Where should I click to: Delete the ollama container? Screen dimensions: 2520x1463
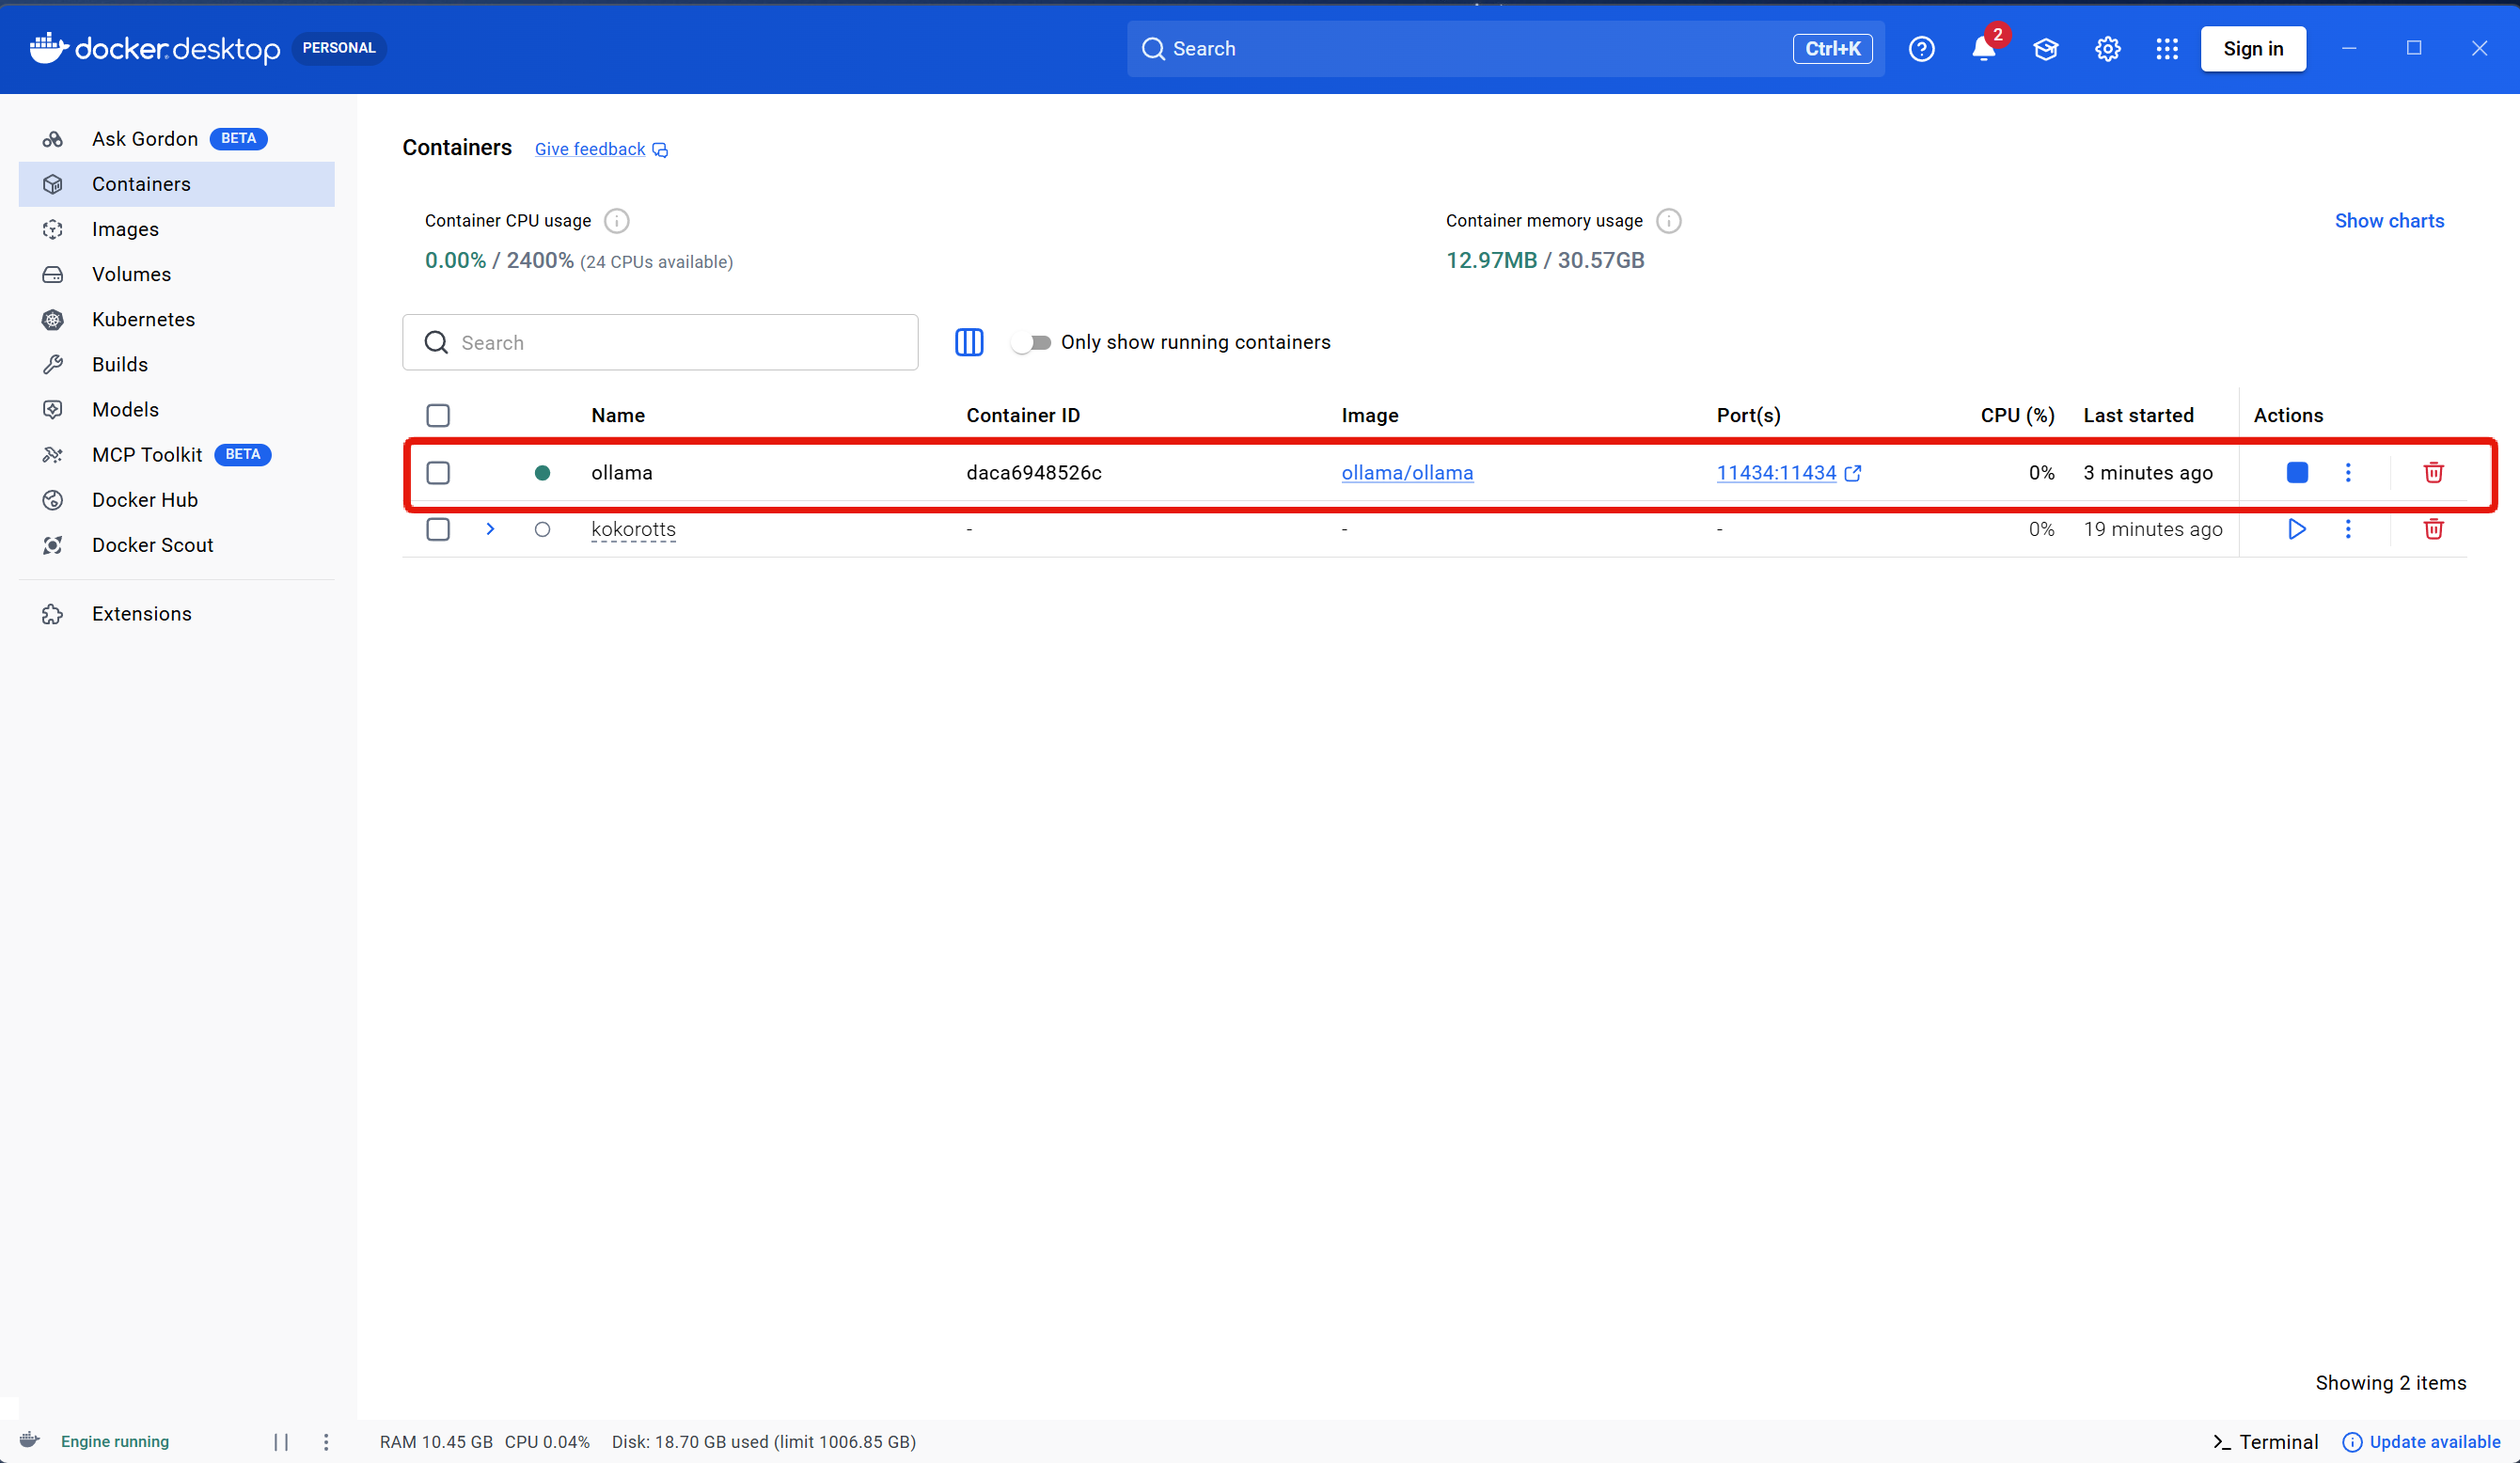[2433, 473]
